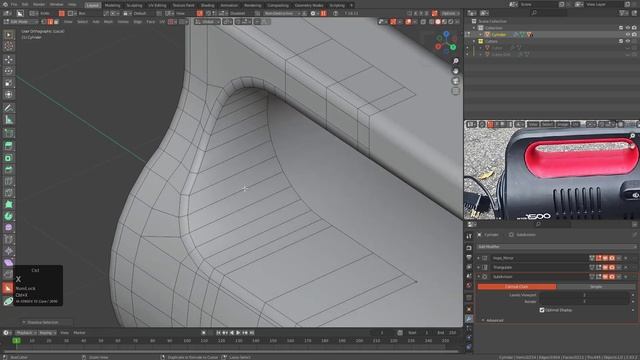Switch to vertex select mode
This screenshot has height=360, width=640.
point(44,22)
